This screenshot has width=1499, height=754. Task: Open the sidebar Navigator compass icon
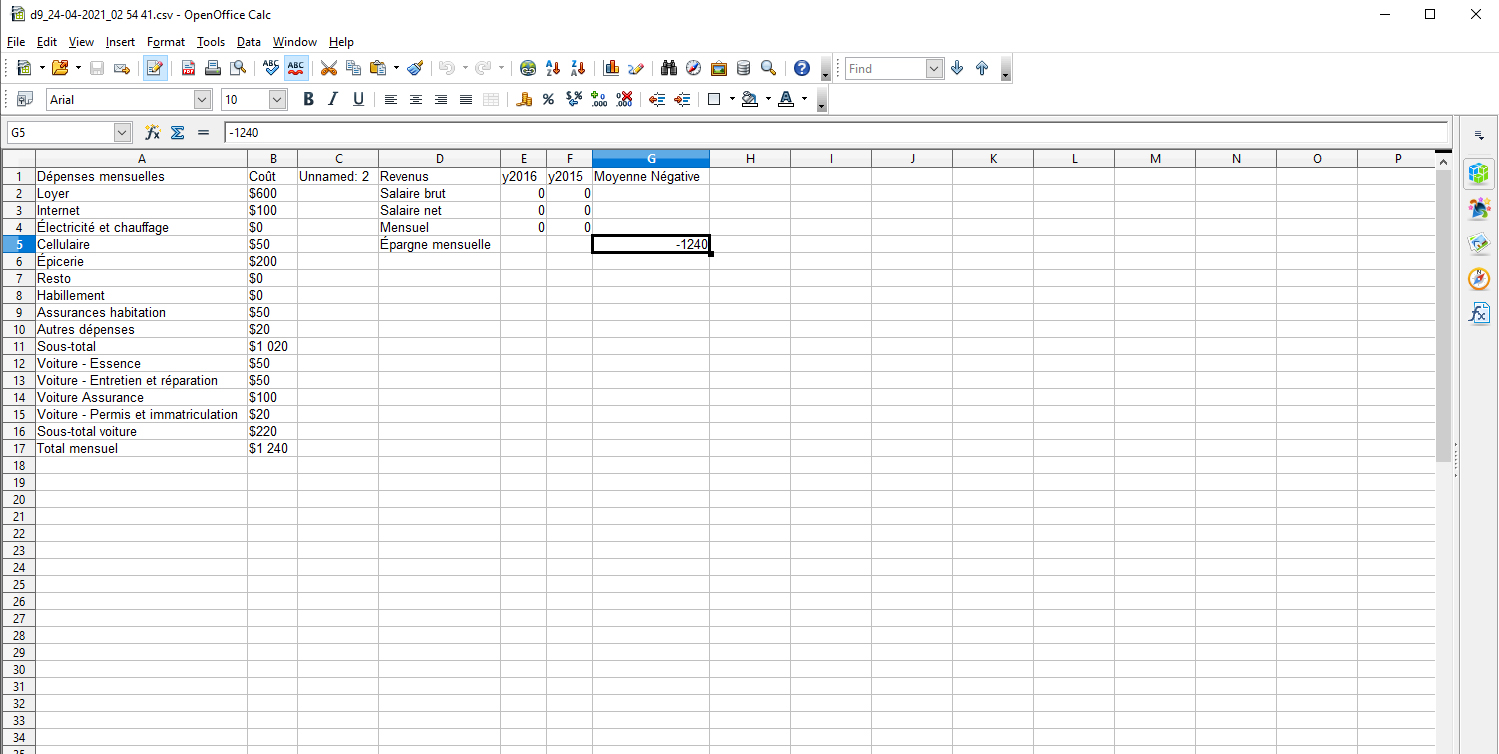(1478, 278)
